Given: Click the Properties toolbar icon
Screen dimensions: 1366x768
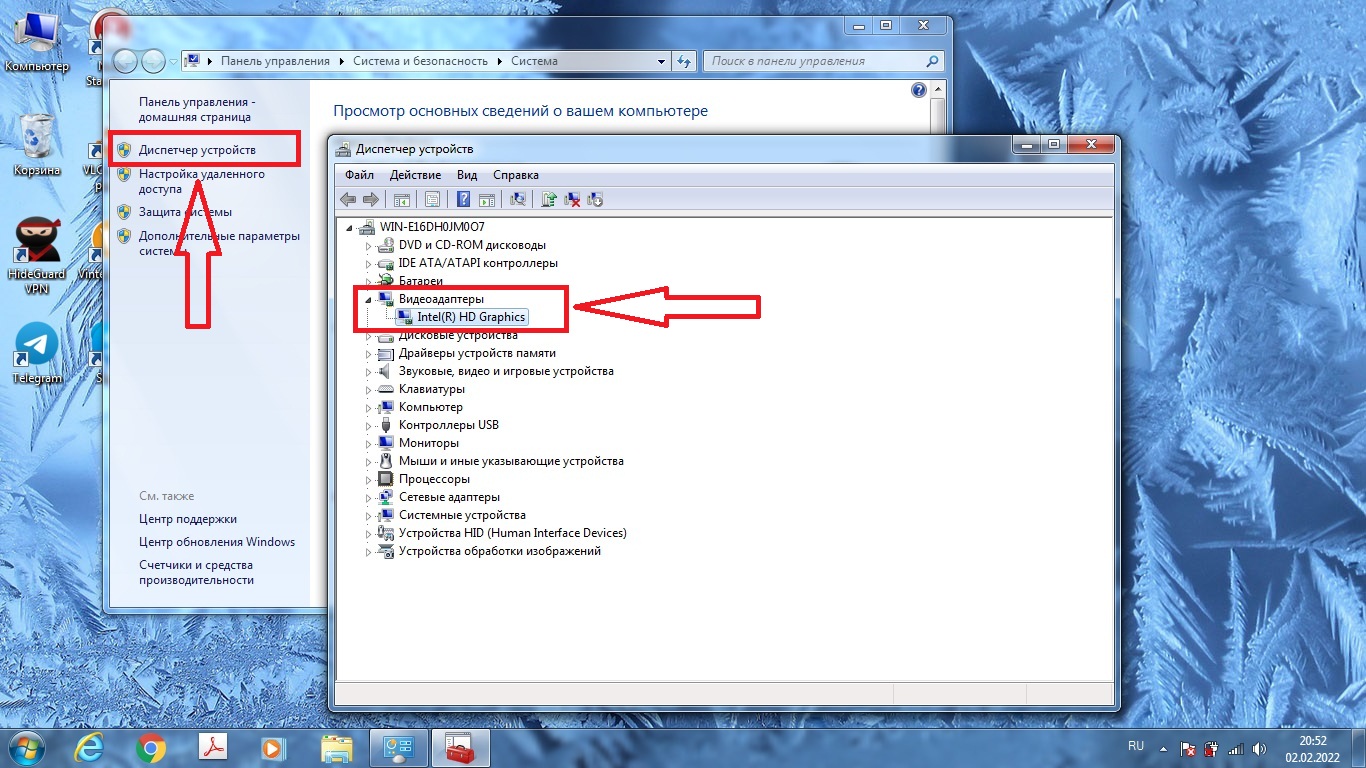Looking at the screenshot, I should pos(432,199).
